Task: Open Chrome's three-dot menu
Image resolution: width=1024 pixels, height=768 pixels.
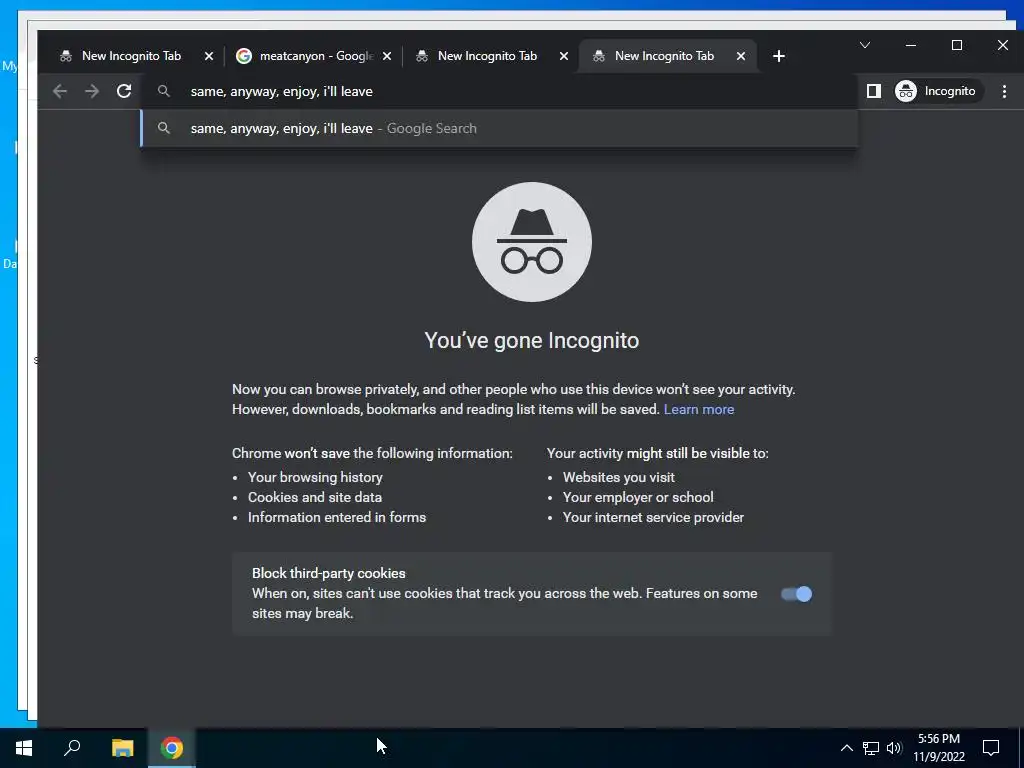Action: [1004, 91]
